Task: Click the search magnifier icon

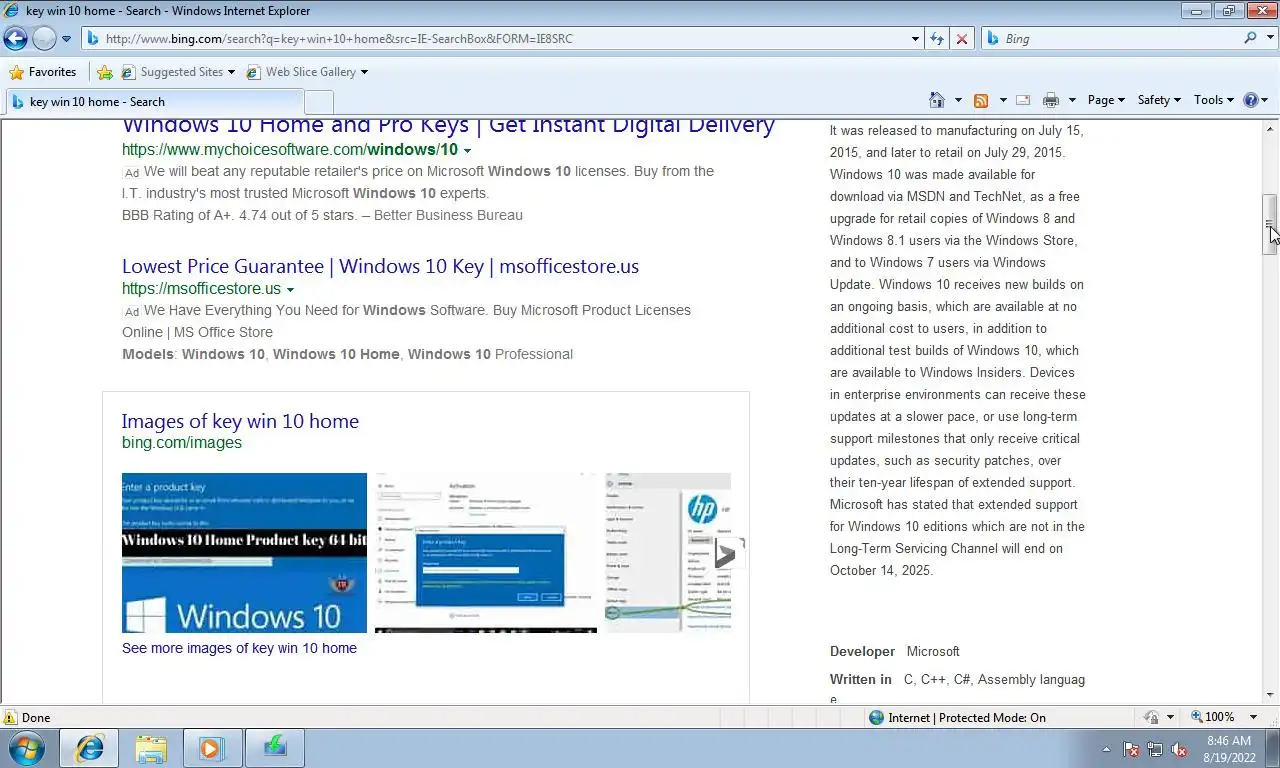Action: [x=1250, y=38]
